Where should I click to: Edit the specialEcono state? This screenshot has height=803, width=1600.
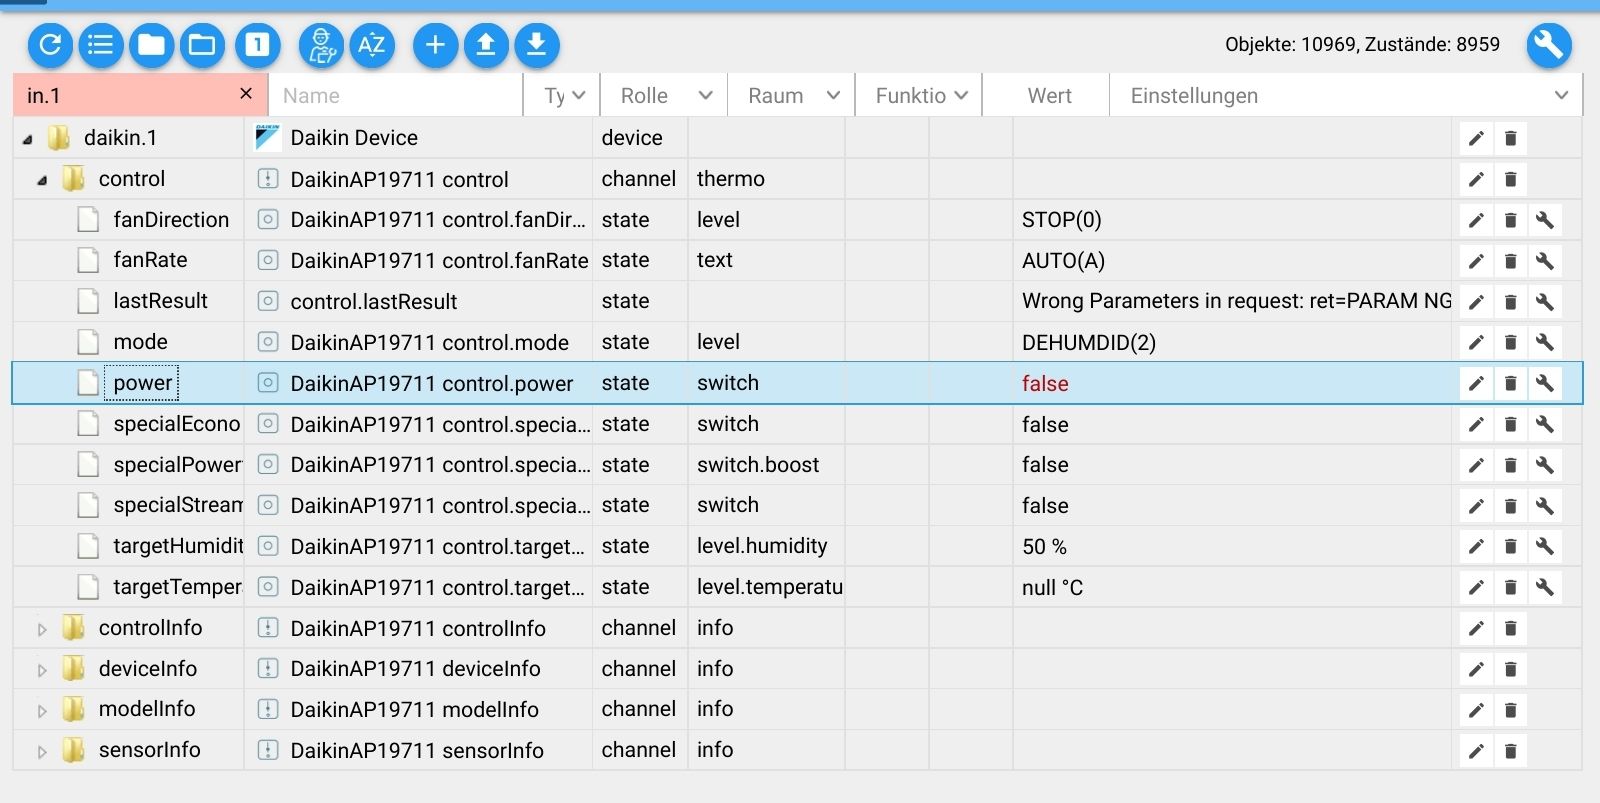click(1476, 424)
